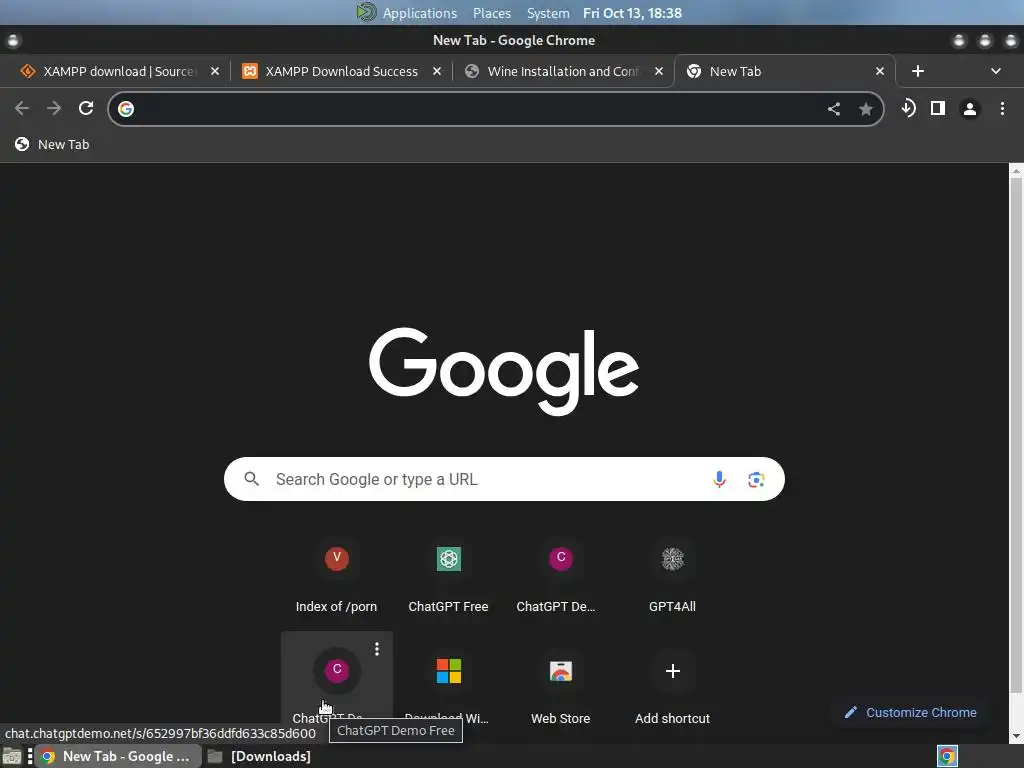Click the MATE logo icon in top panel

click(x=366, y=12)
